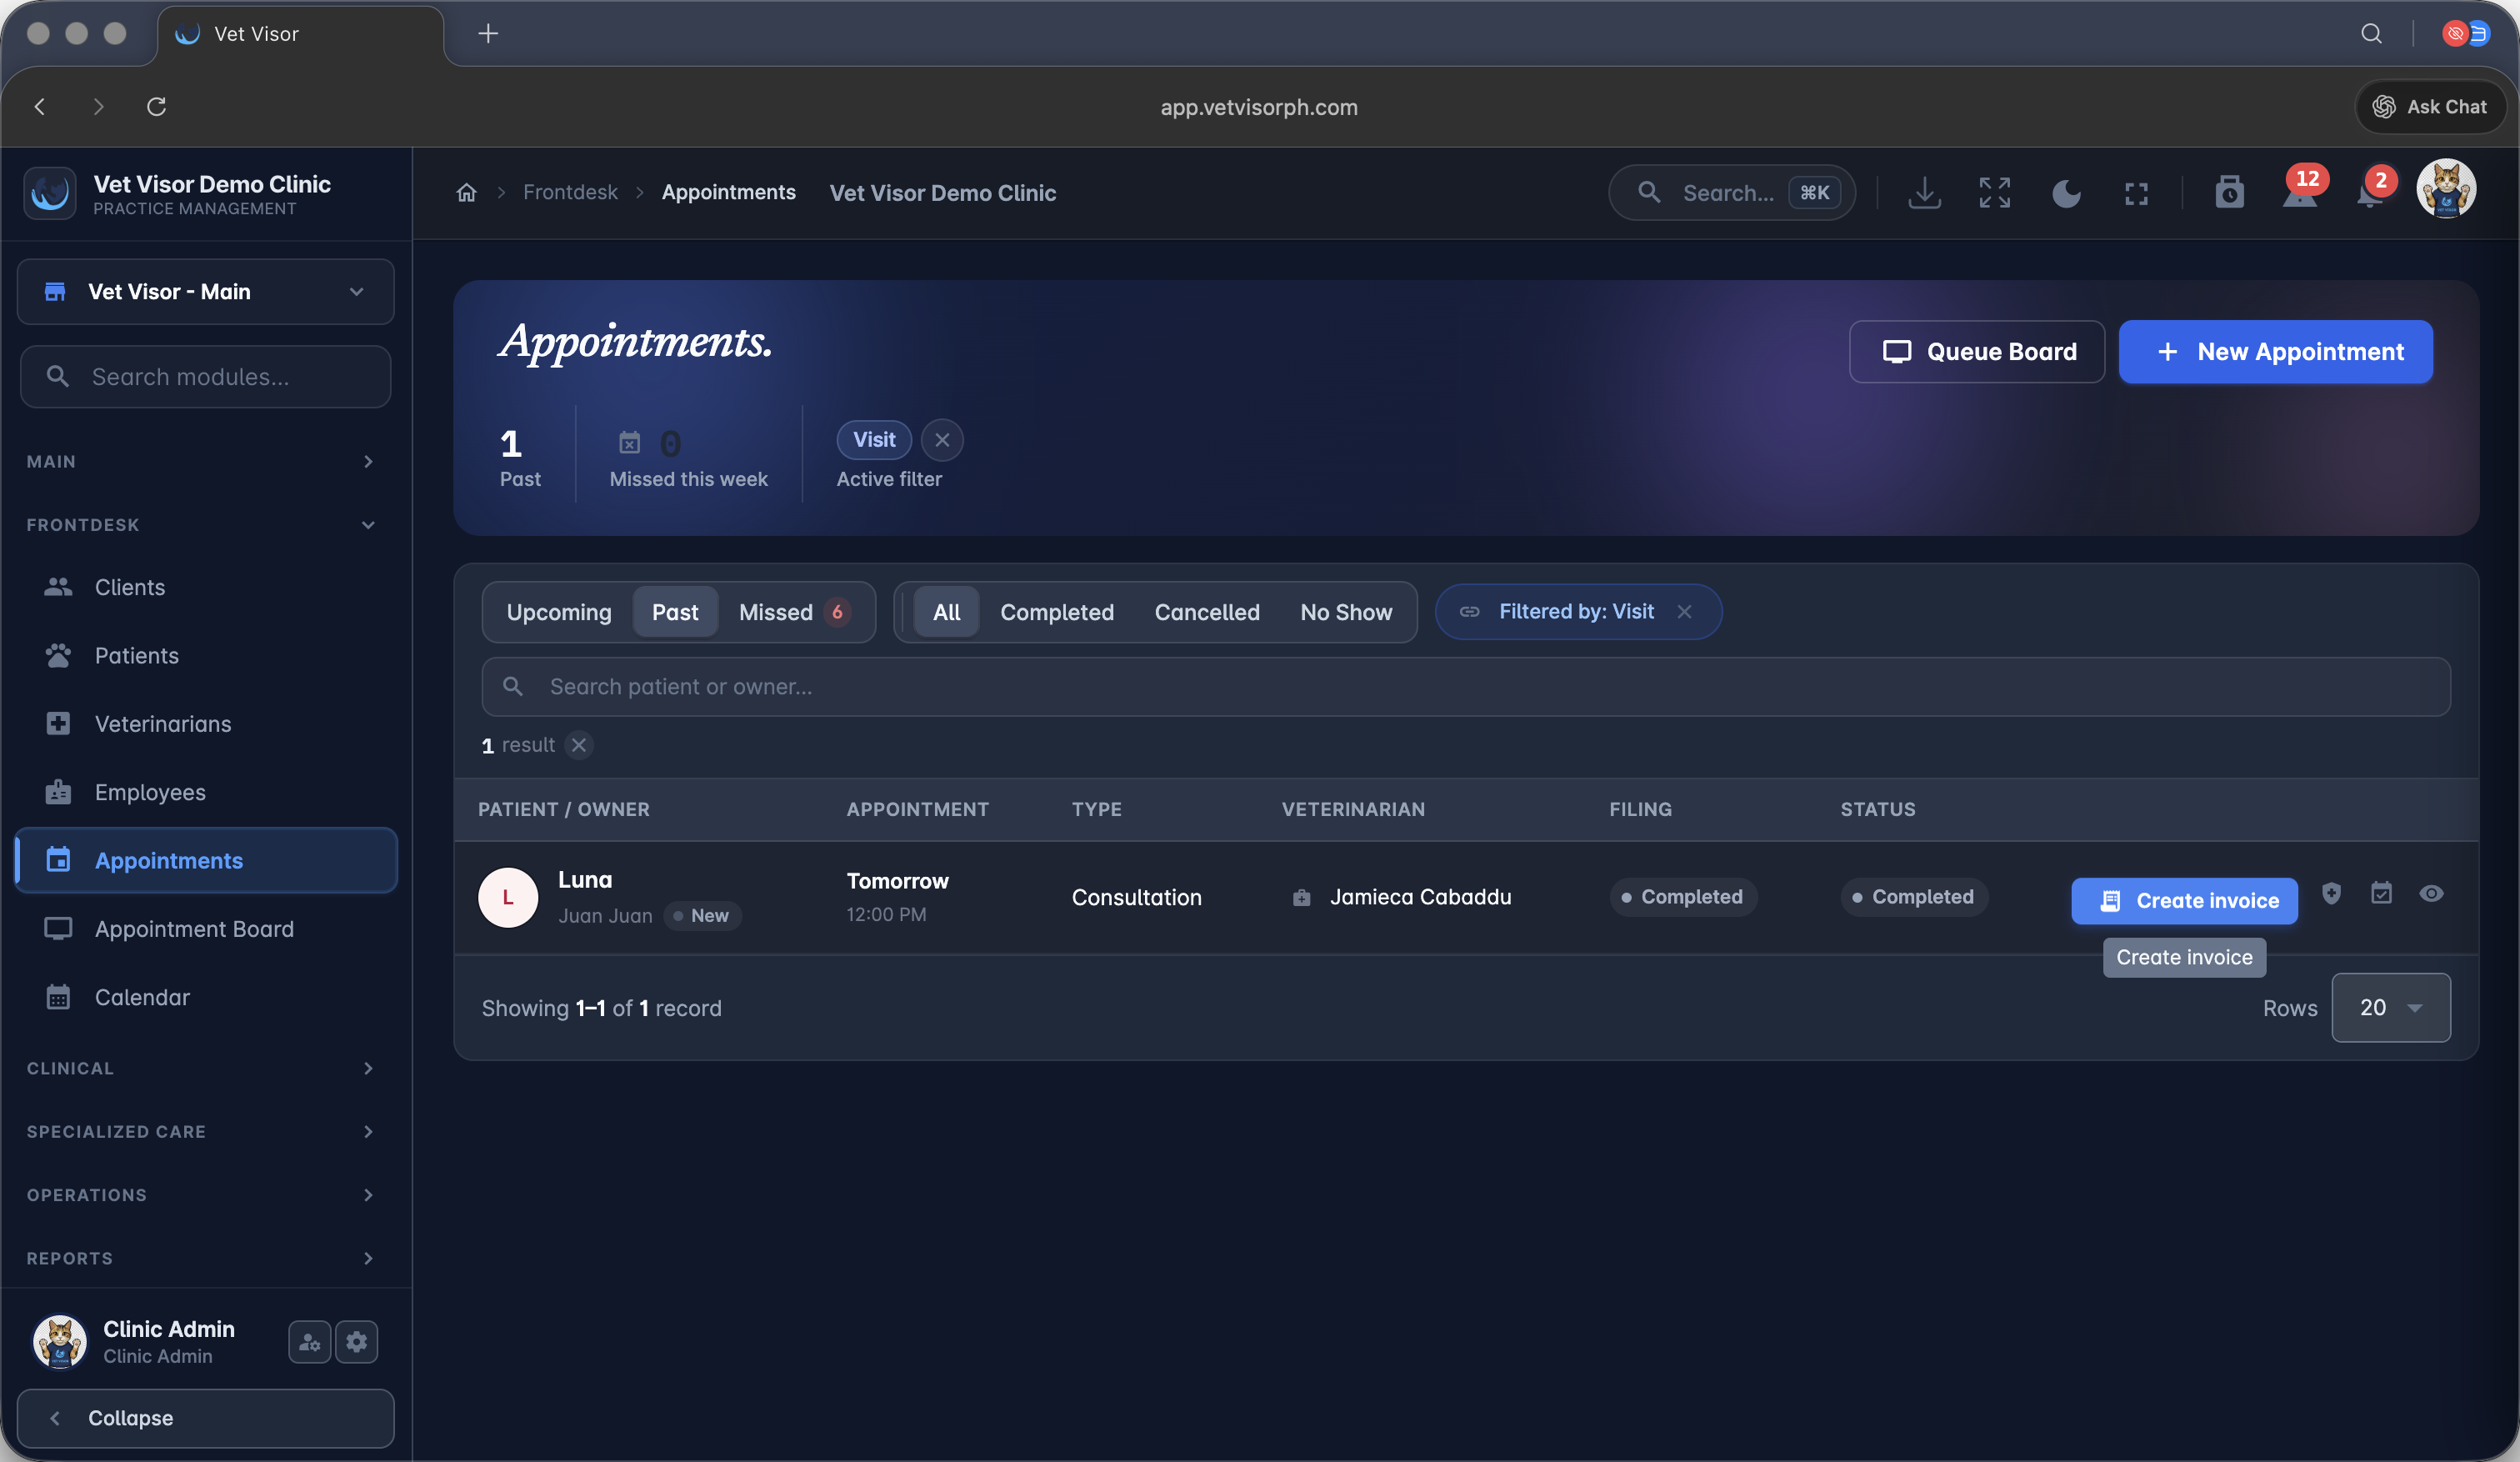The width and height of the screenshot is (2520, 1462).
Task: Click the home breadcrumb icon
Action: pos(466,192)
